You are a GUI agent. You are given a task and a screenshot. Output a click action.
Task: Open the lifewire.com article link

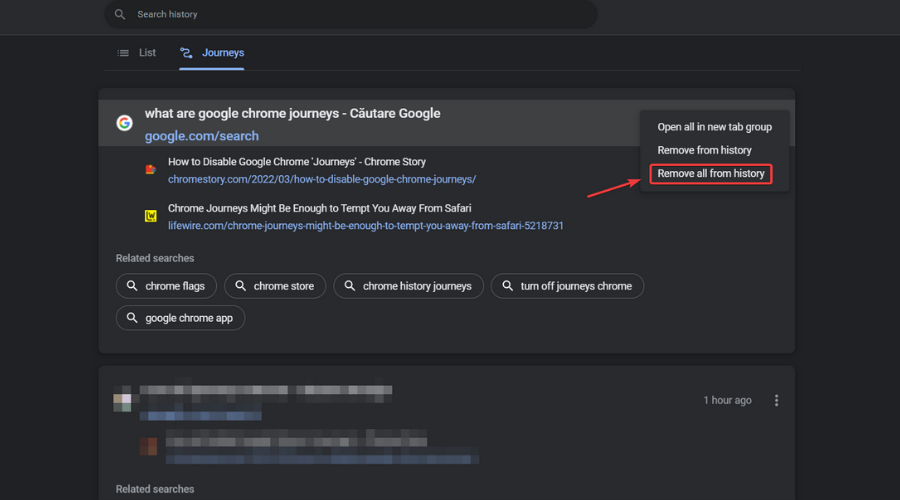coord(366,226)
